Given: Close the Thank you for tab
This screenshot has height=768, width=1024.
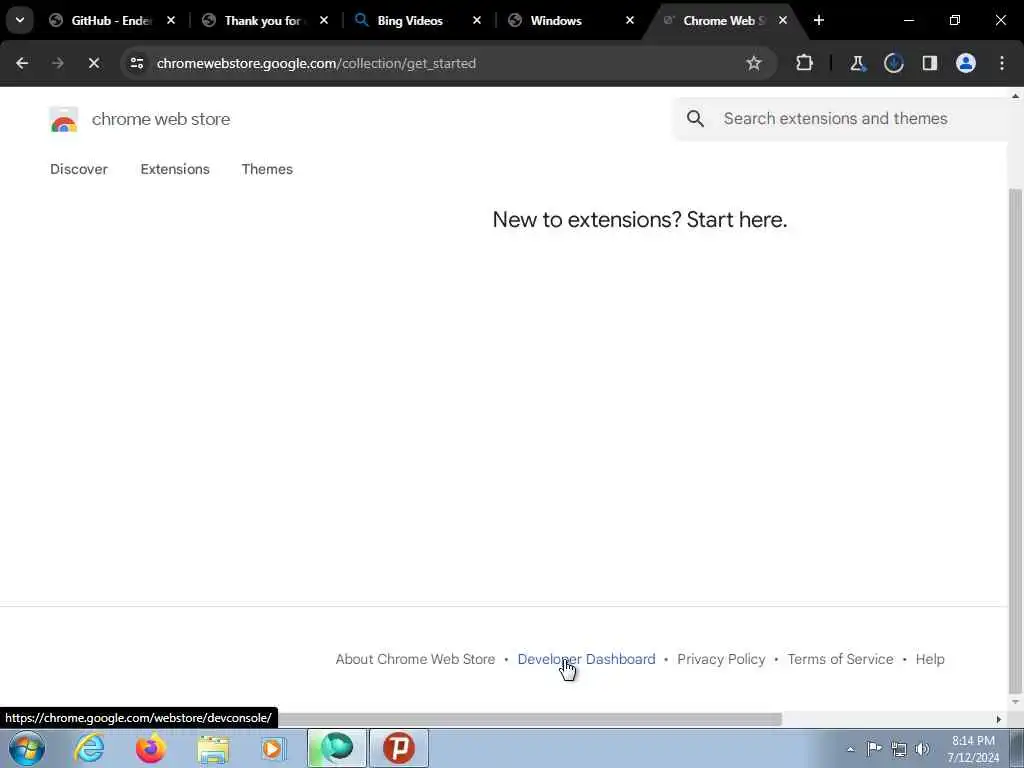Looking at the screenshot, I should pyautogui.click(x=324, y=20).
